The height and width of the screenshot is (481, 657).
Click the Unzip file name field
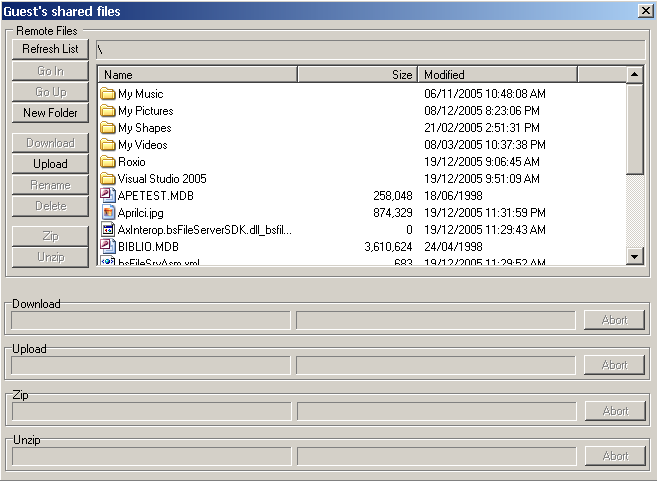152,456
